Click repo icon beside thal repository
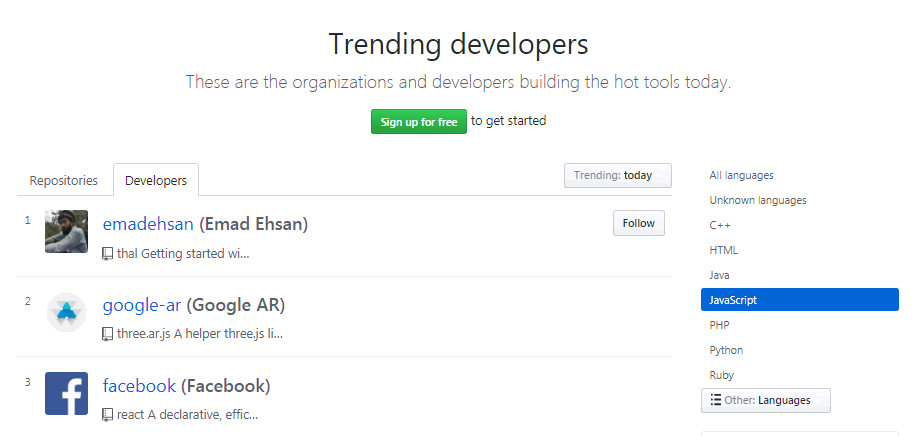The width and height of the screenshot is (918, 436). (x=108, y=254)
